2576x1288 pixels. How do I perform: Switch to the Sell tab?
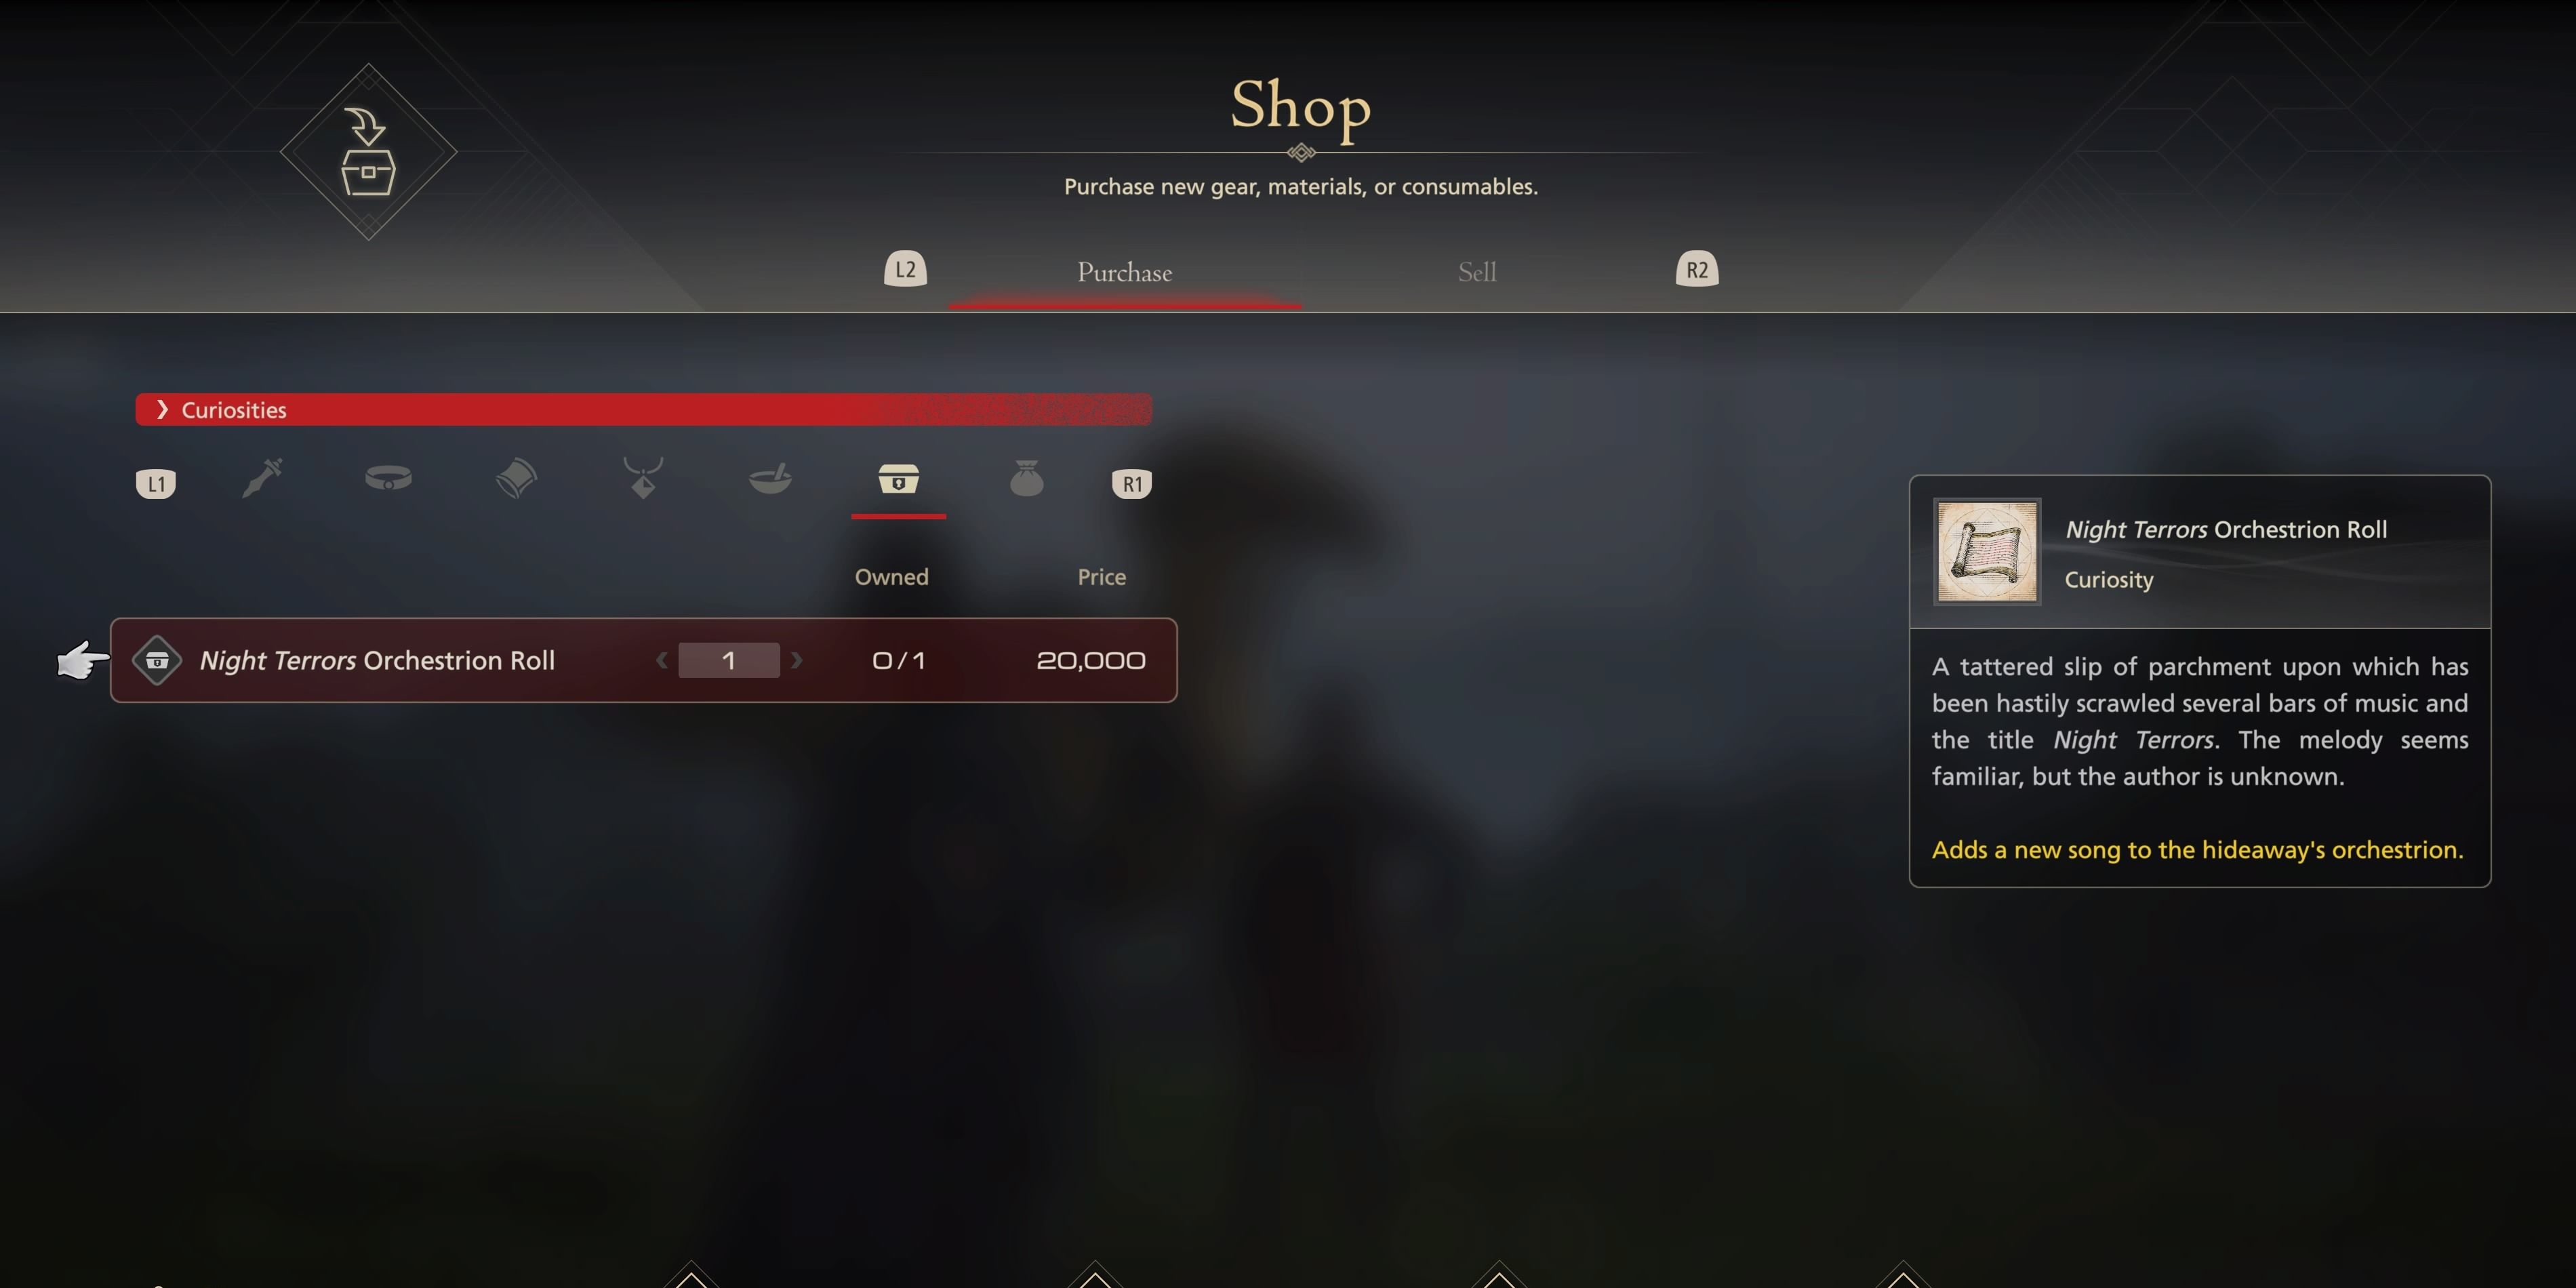[x=1477, y=271]
